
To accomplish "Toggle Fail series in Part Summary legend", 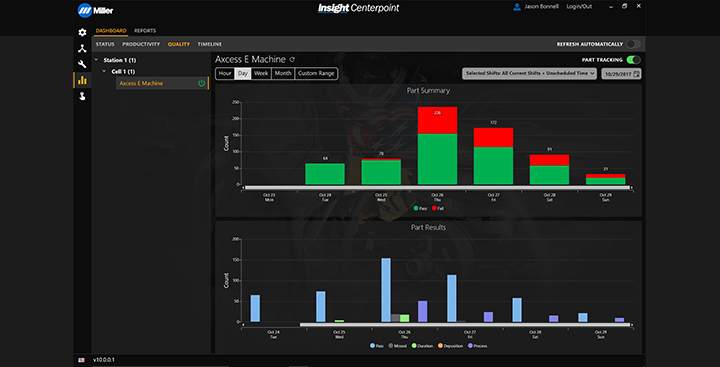I will 438,208.
